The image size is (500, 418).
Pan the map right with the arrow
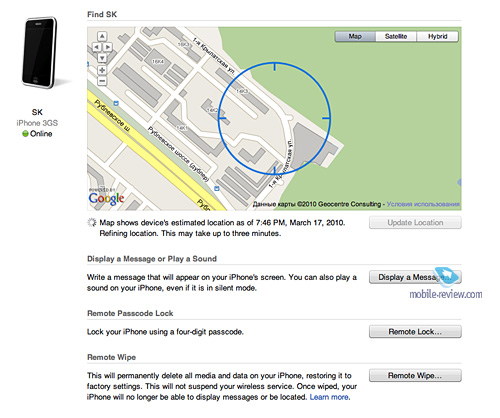(x=108, y=47)
